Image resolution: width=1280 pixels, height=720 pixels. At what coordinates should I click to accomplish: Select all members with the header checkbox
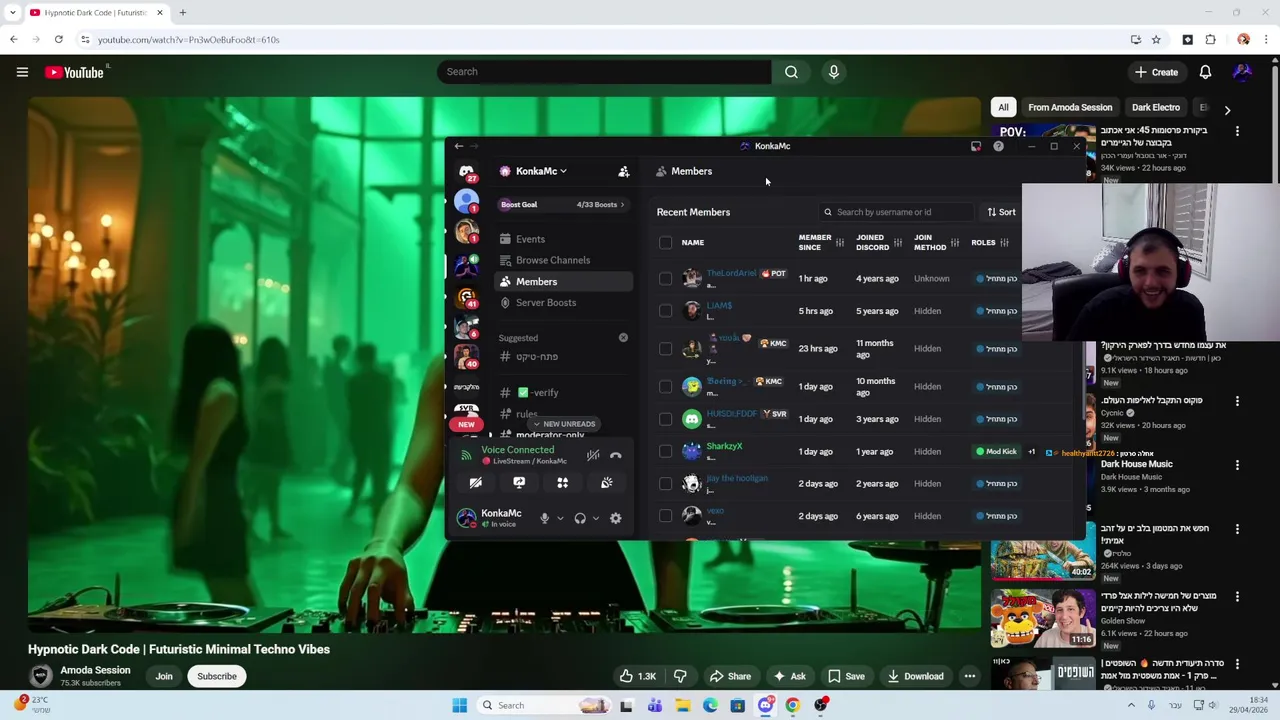(665, 242)
